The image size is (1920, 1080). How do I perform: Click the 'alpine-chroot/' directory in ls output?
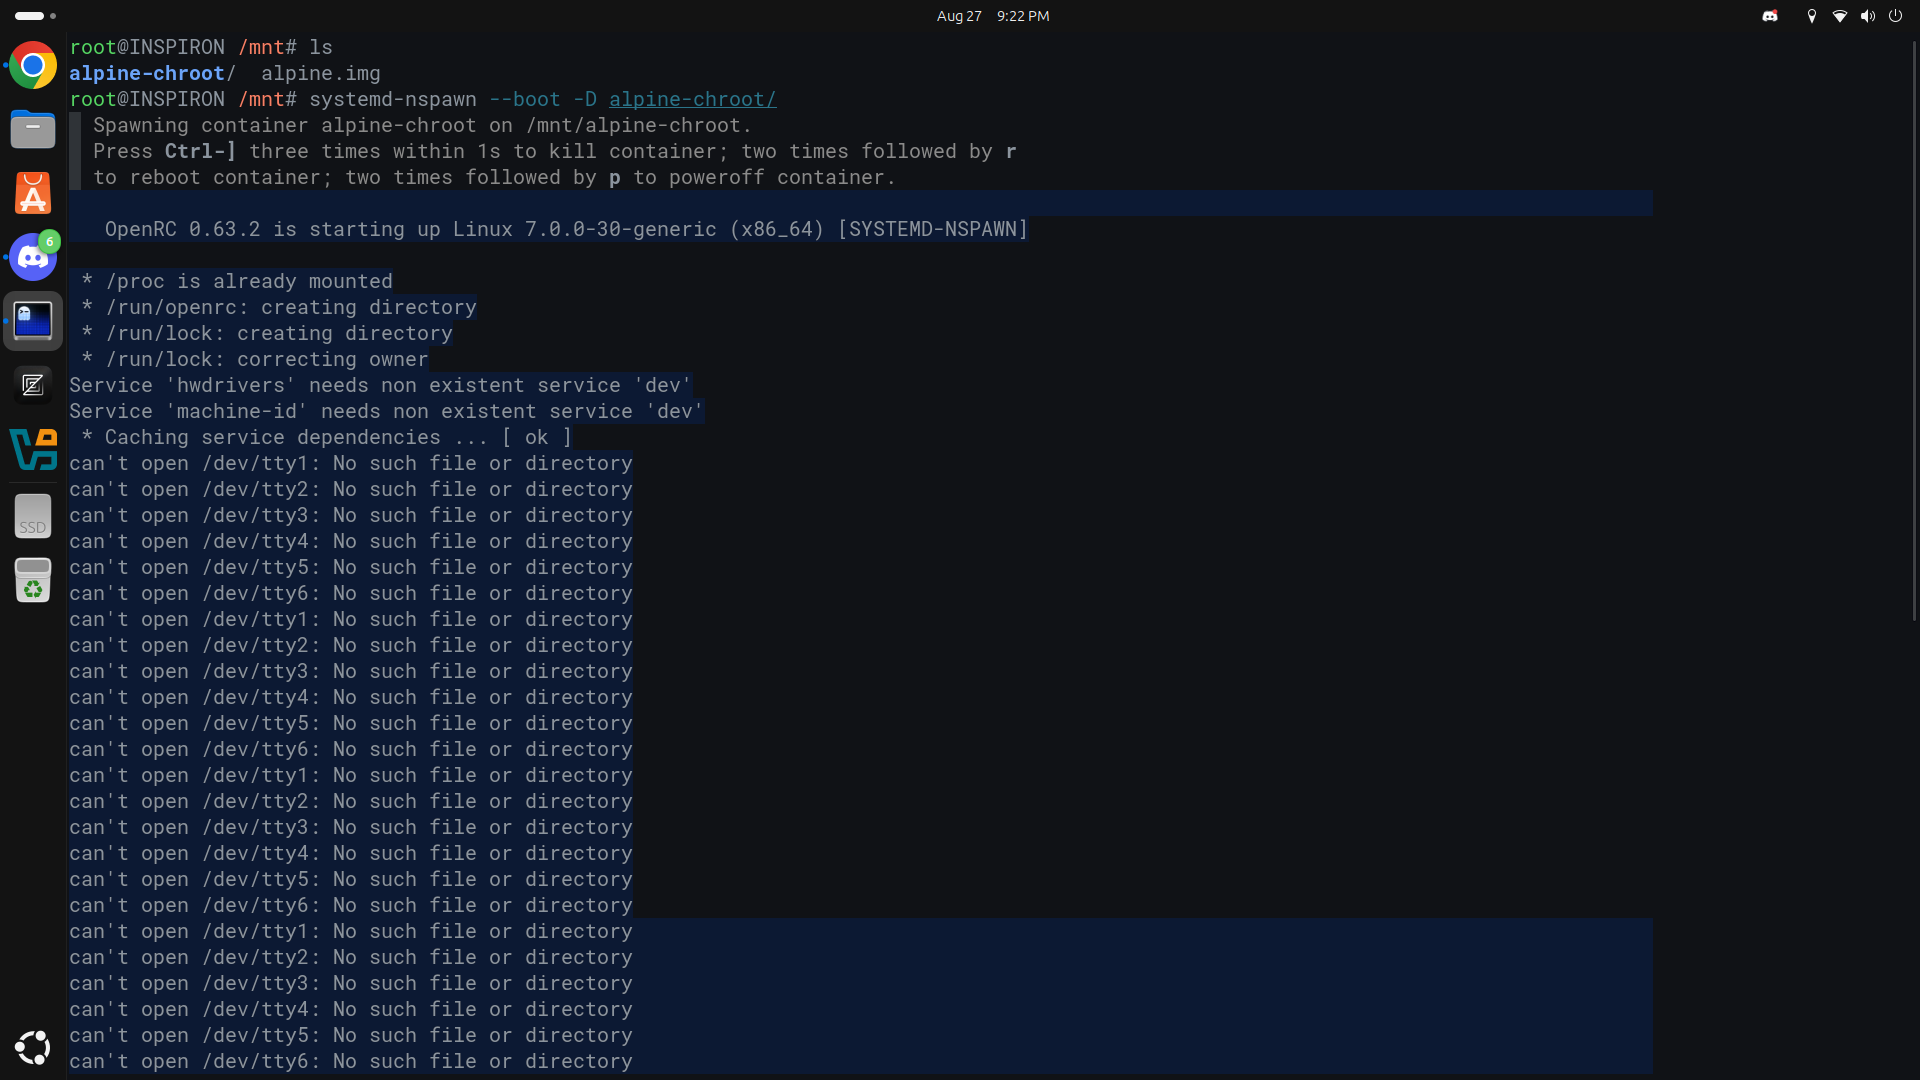click(x=153, y=73)
